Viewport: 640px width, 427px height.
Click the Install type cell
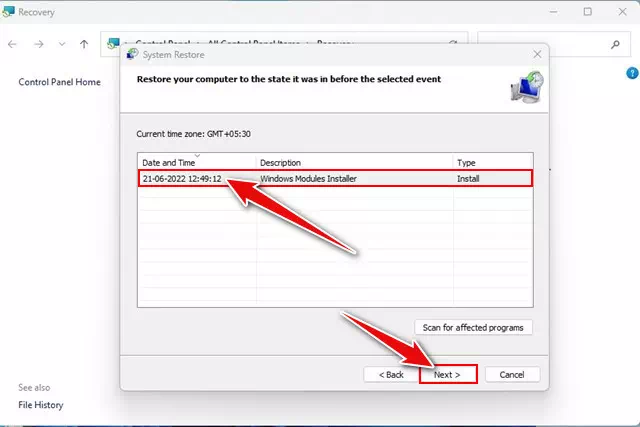coord(468,178)
